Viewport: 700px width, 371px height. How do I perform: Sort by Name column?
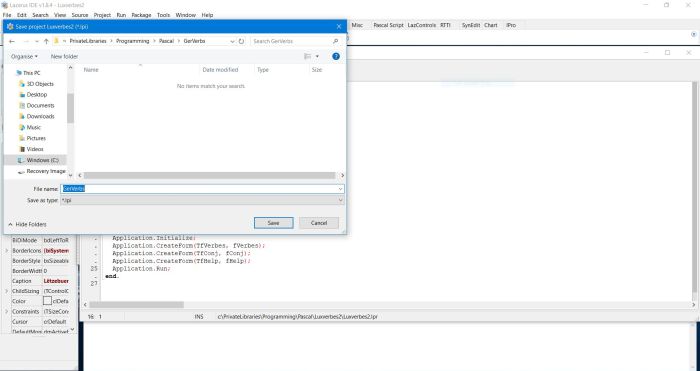[91, 70]
